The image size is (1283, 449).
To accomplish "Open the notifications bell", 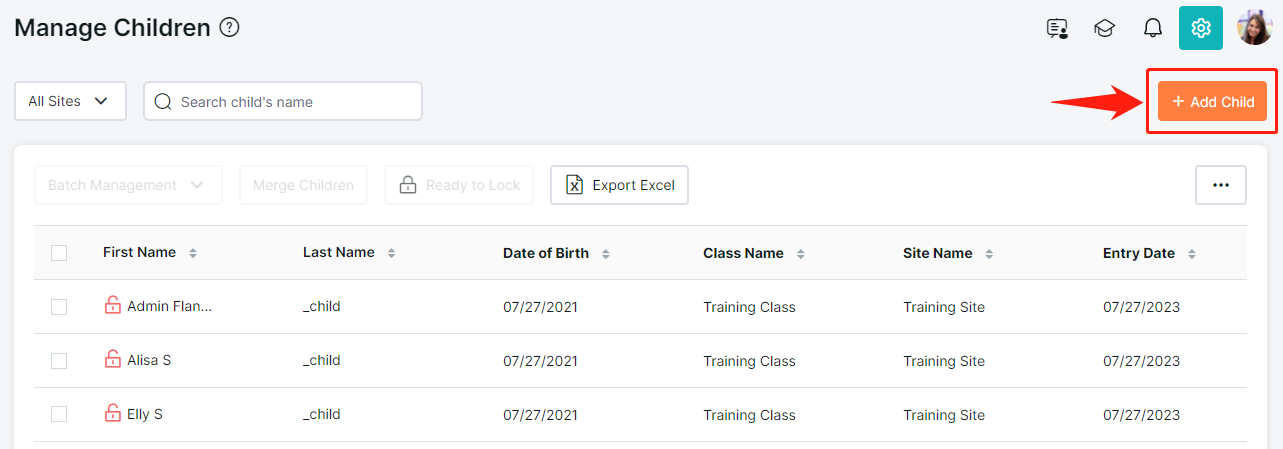I will tap(1152, 28).
